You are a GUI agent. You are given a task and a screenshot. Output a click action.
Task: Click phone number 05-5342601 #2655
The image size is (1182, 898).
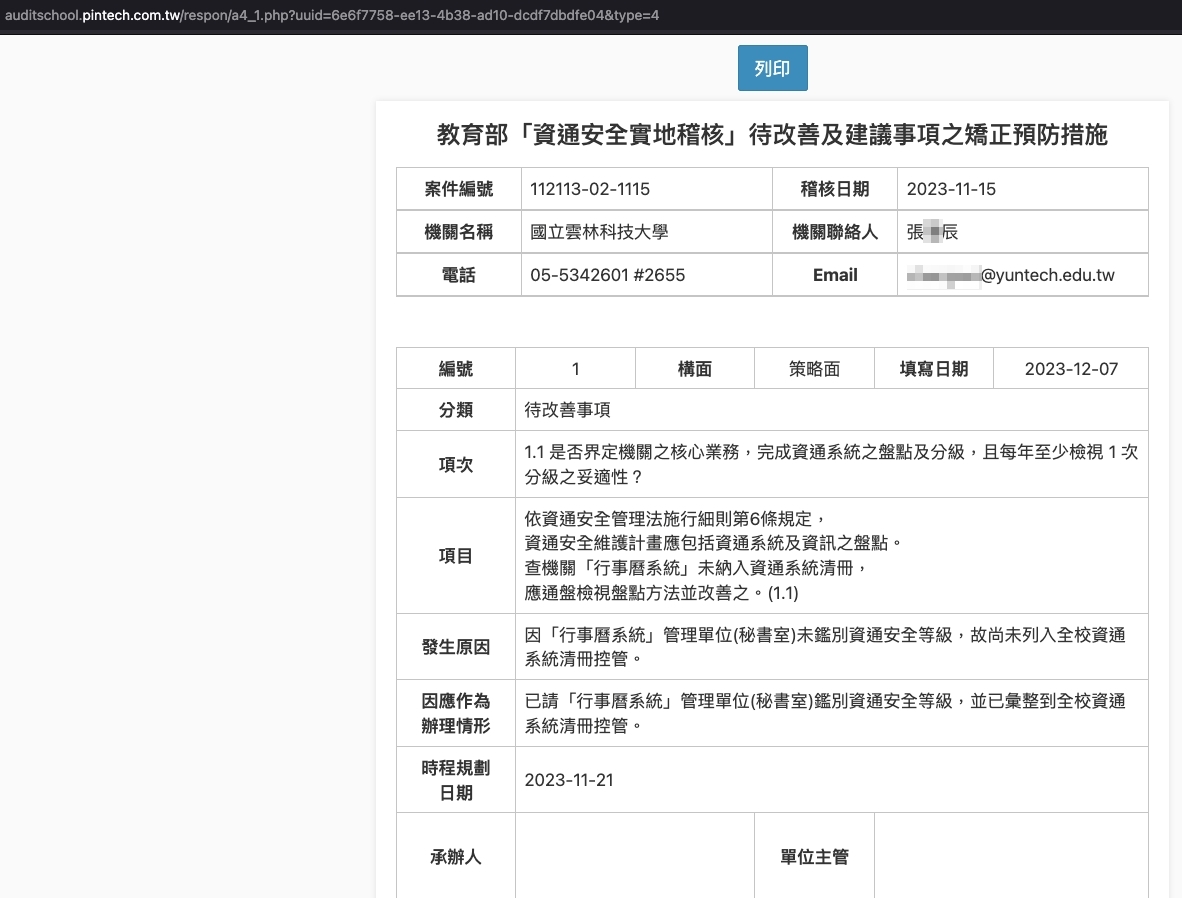pyautogui.click(x=608, y=275)
